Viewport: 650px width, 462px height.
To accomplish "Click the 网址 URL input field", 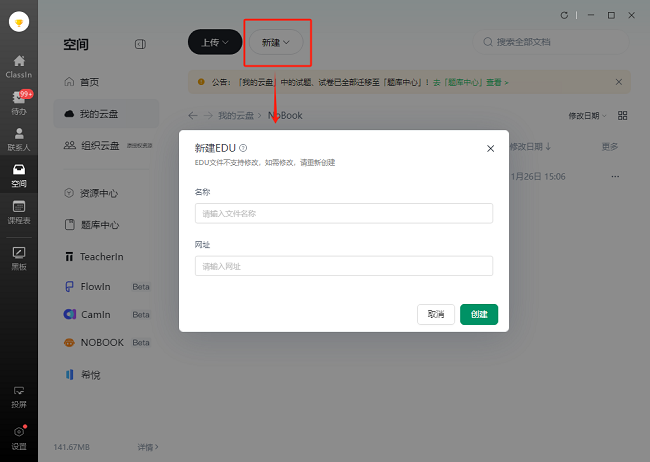I will tap(343, 266).
